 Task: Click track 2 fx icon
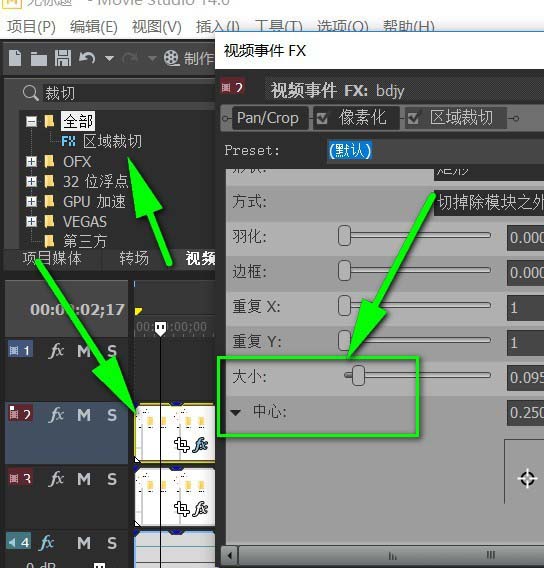57,415
